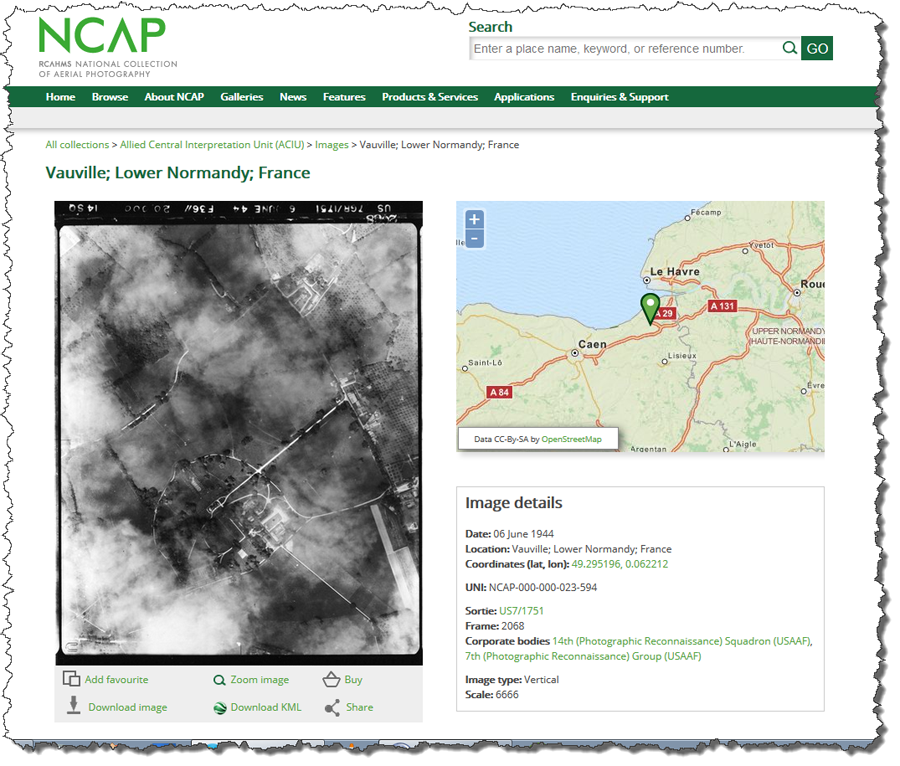Click the Caen label on the map
The width and height of the screenshot is (900, 766).
point(592,344)
